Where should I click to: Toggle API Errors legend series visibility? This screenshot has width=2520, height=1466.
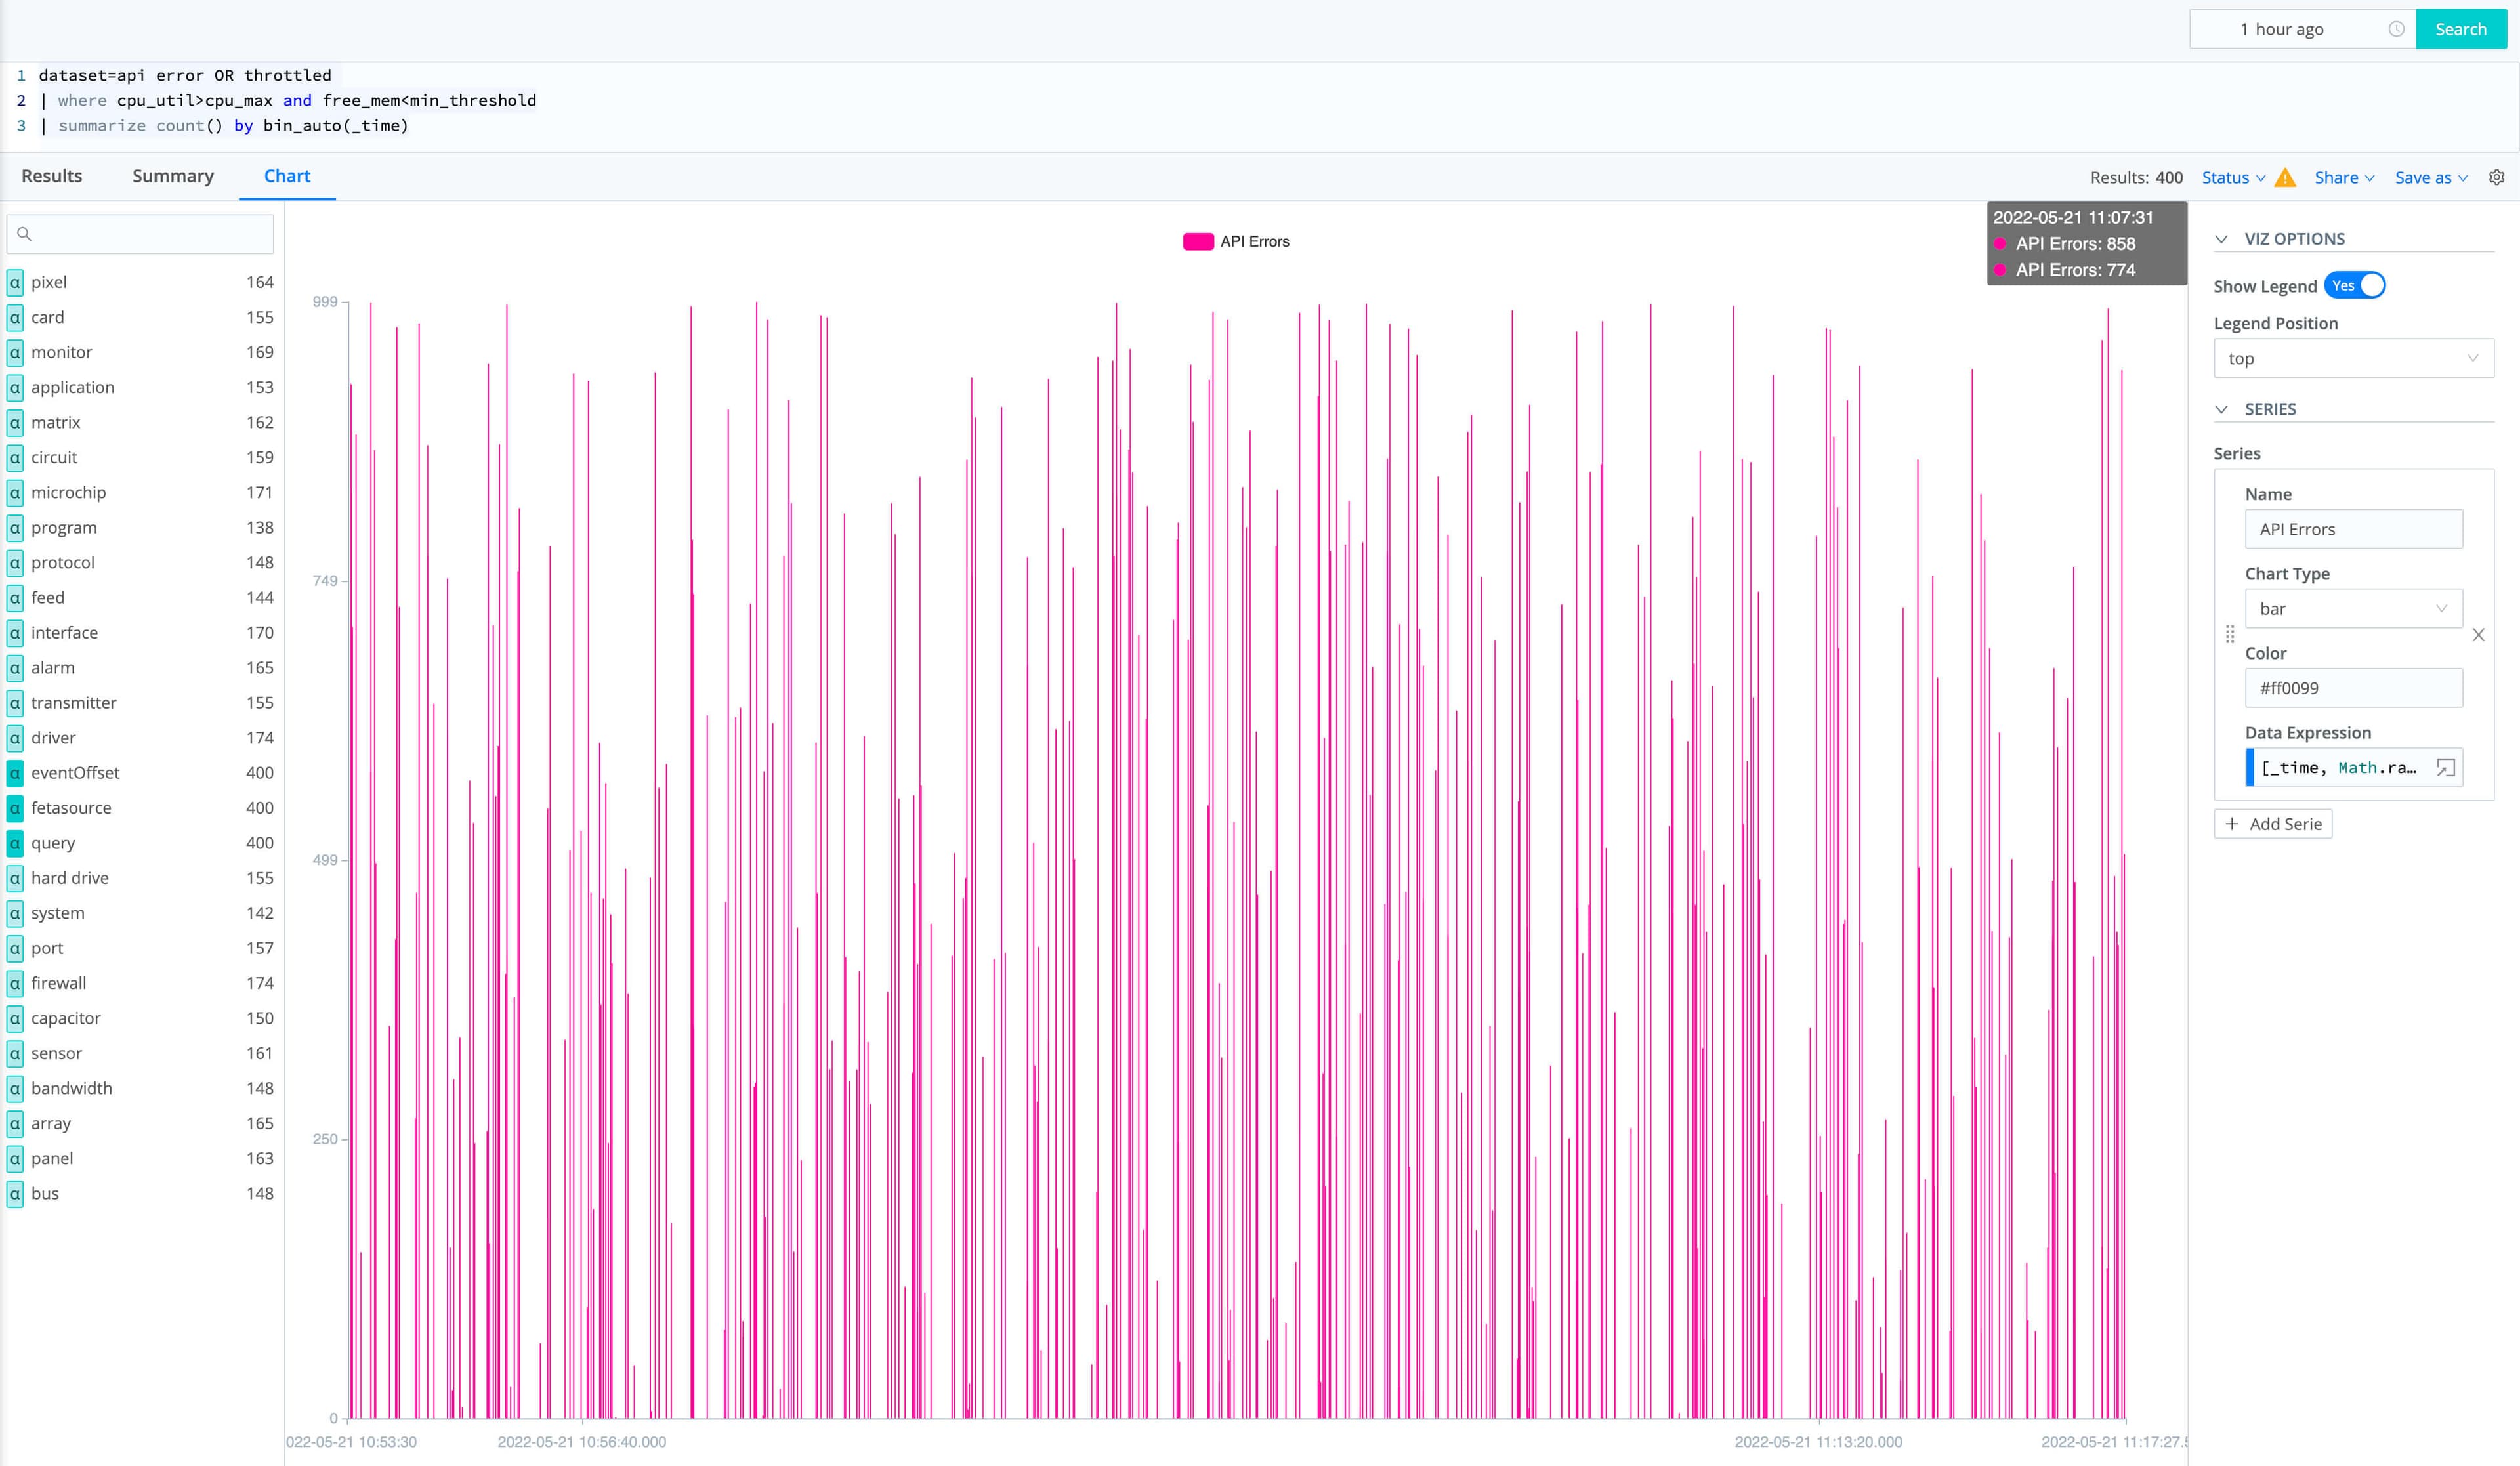coord(1236,242)
